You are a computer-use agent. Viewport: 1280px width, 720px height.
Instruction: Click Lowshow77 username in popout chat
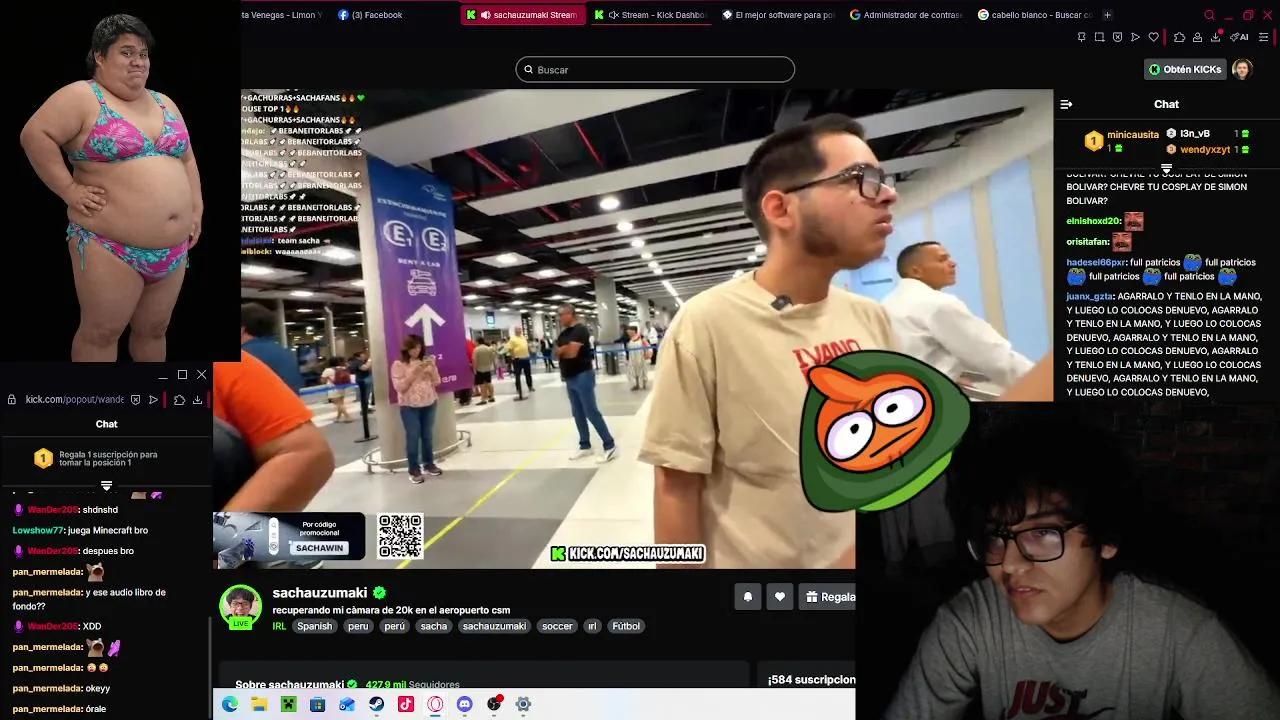point(38,530)
